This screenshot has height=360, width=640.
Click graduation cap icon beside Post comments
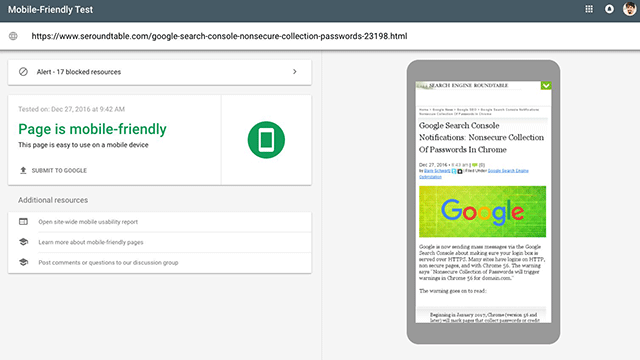(23, 262)
